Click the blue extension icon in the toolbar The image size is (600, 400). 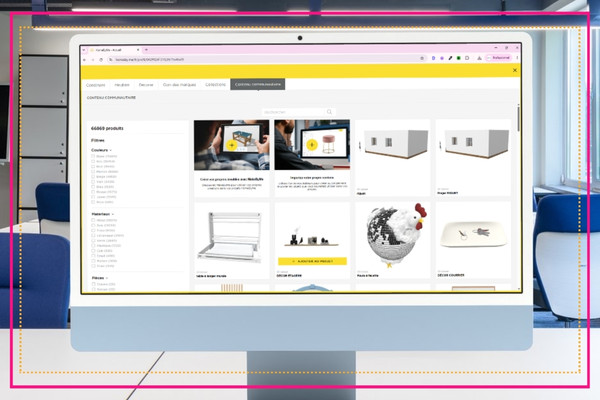point(434,58)
